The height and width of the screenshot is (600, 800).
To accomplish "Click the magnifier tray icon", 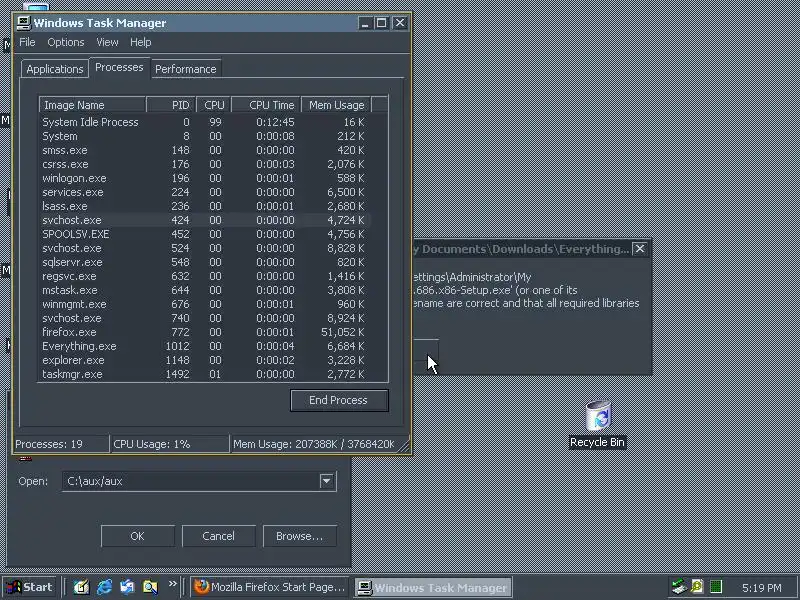I will coord(697,587).
